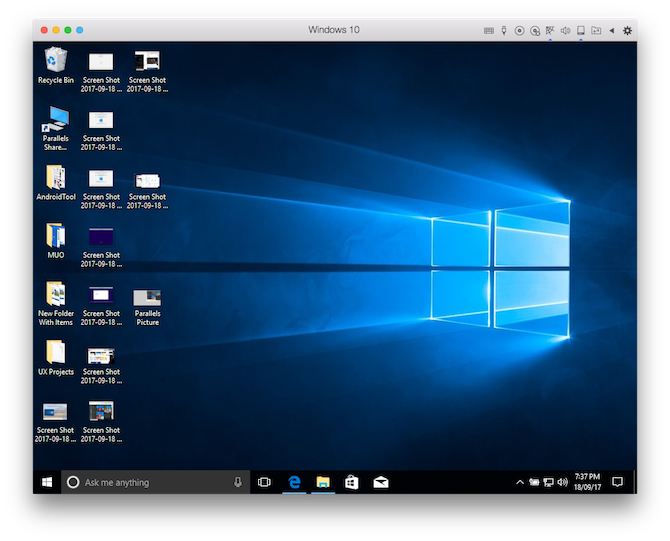The width and height of the screenshot is (670, 541).
Task: Select the Parallels Shared Folders shortcut
Action: click(x=56, y=129)
